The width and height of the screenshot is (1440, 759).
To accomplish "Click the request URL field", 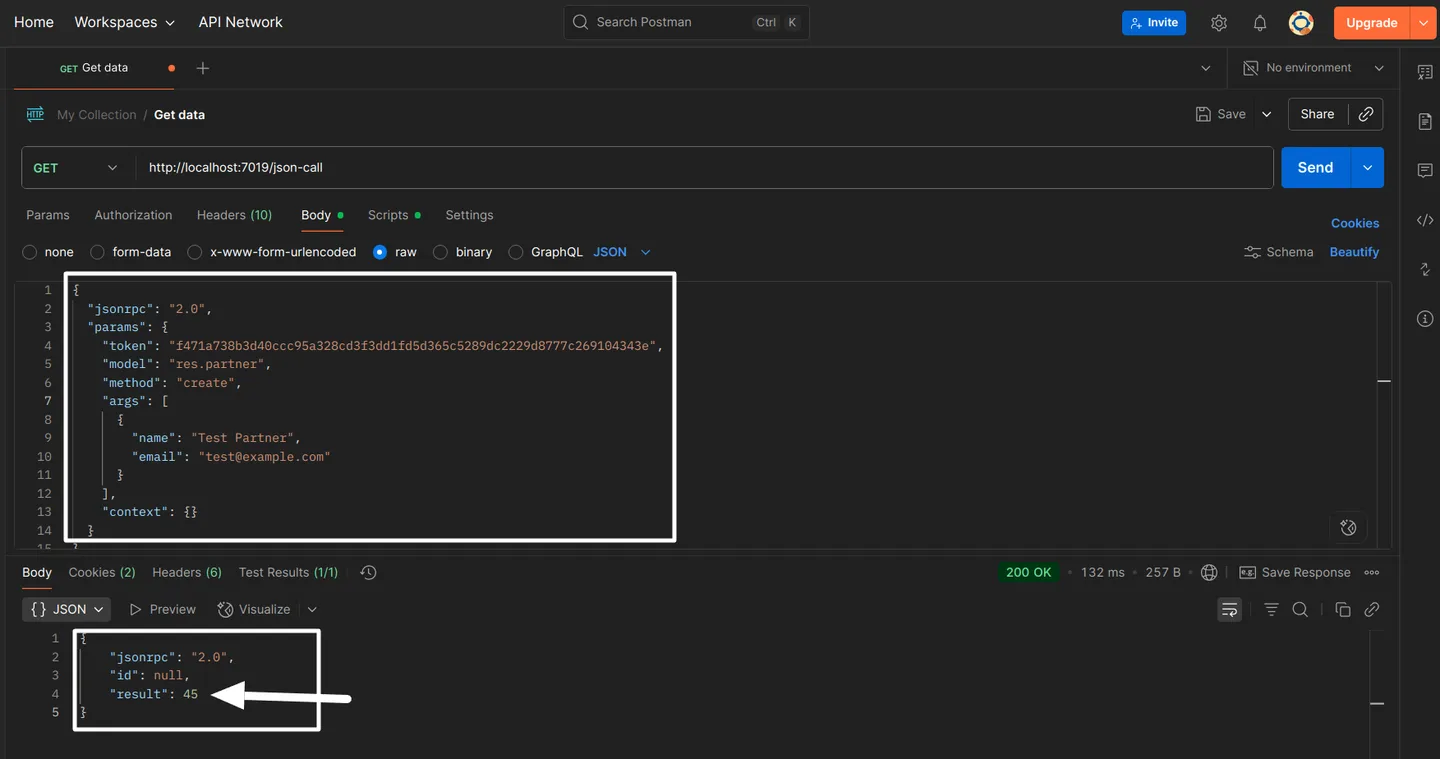I will [704, 168].
